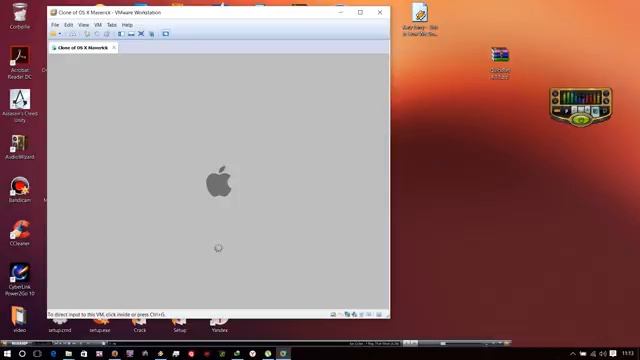Open the AudioWizard desktop shortcut
640x360 pixels.
pos(20,147)
